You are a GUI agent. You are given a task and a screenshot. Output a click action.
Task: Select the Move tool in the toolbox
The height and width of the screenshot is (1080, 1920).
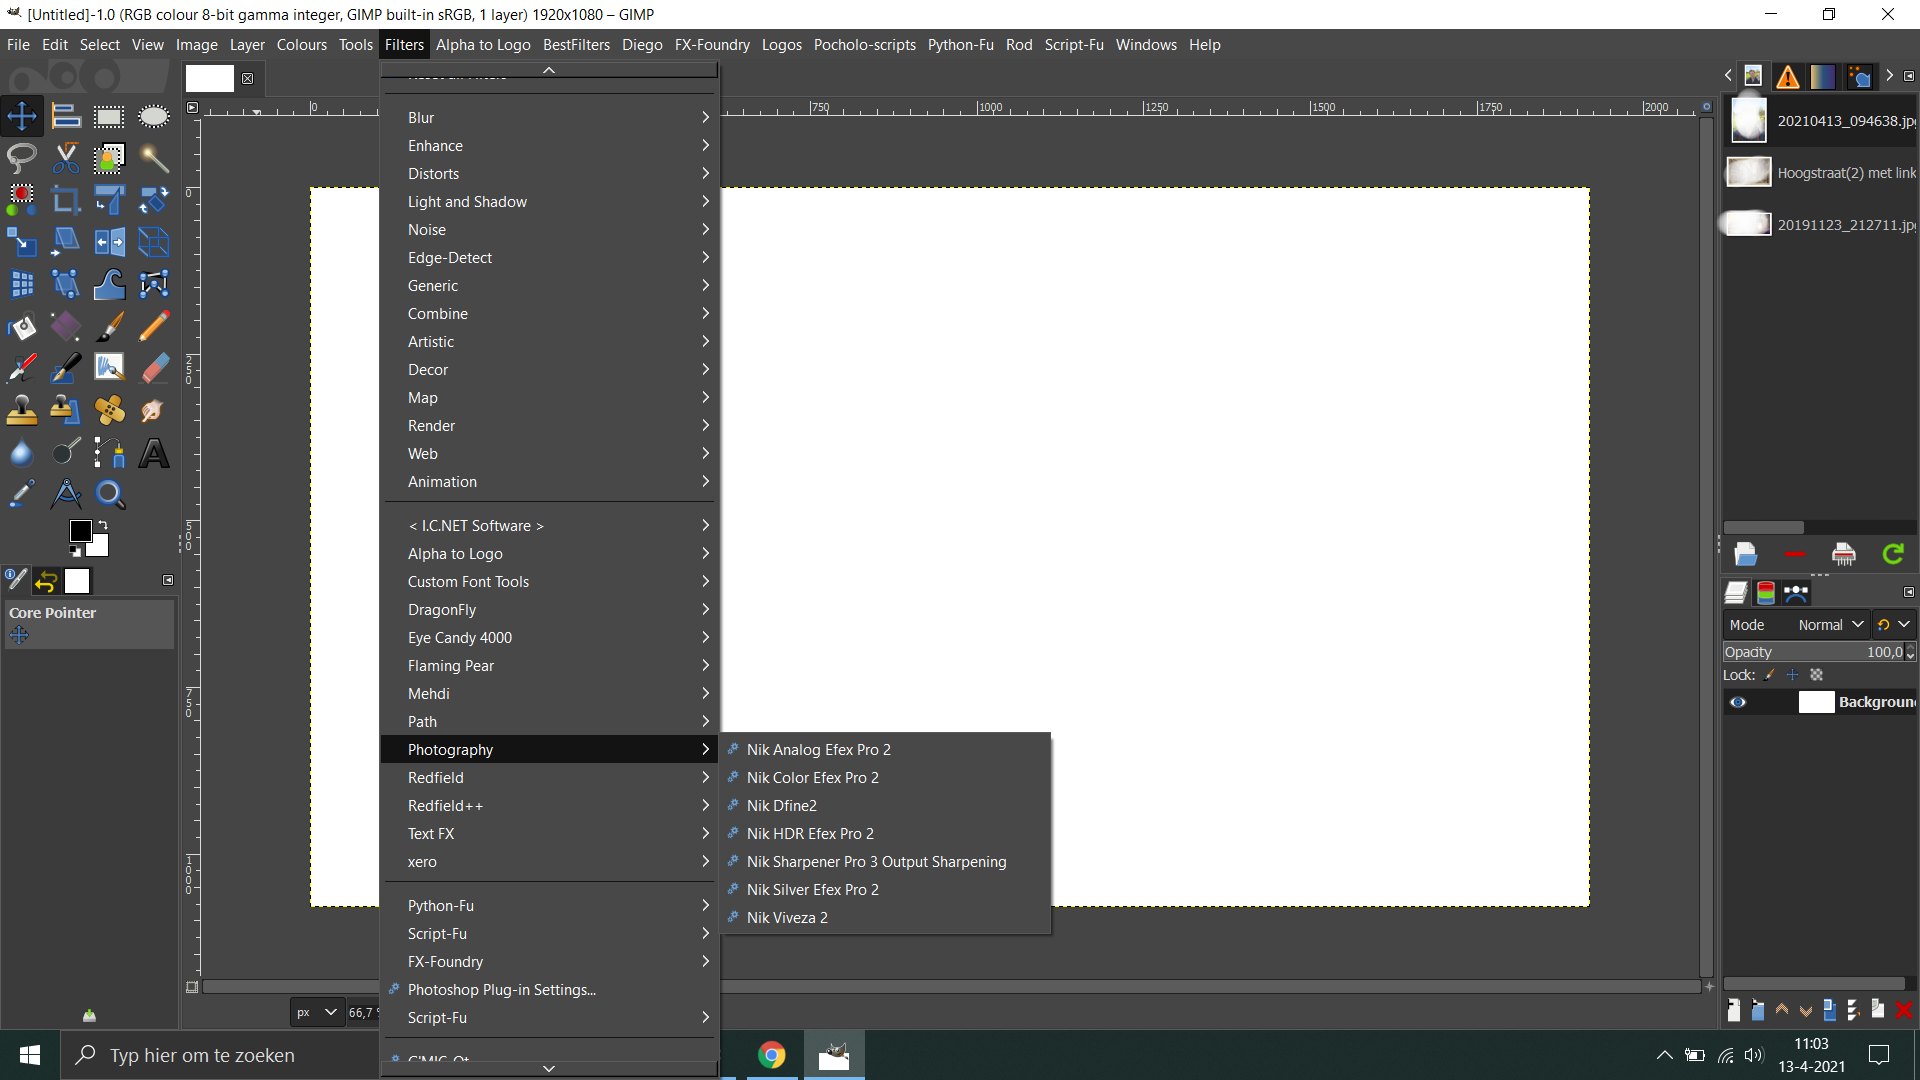pyautogui.click(x=22, y=117)
